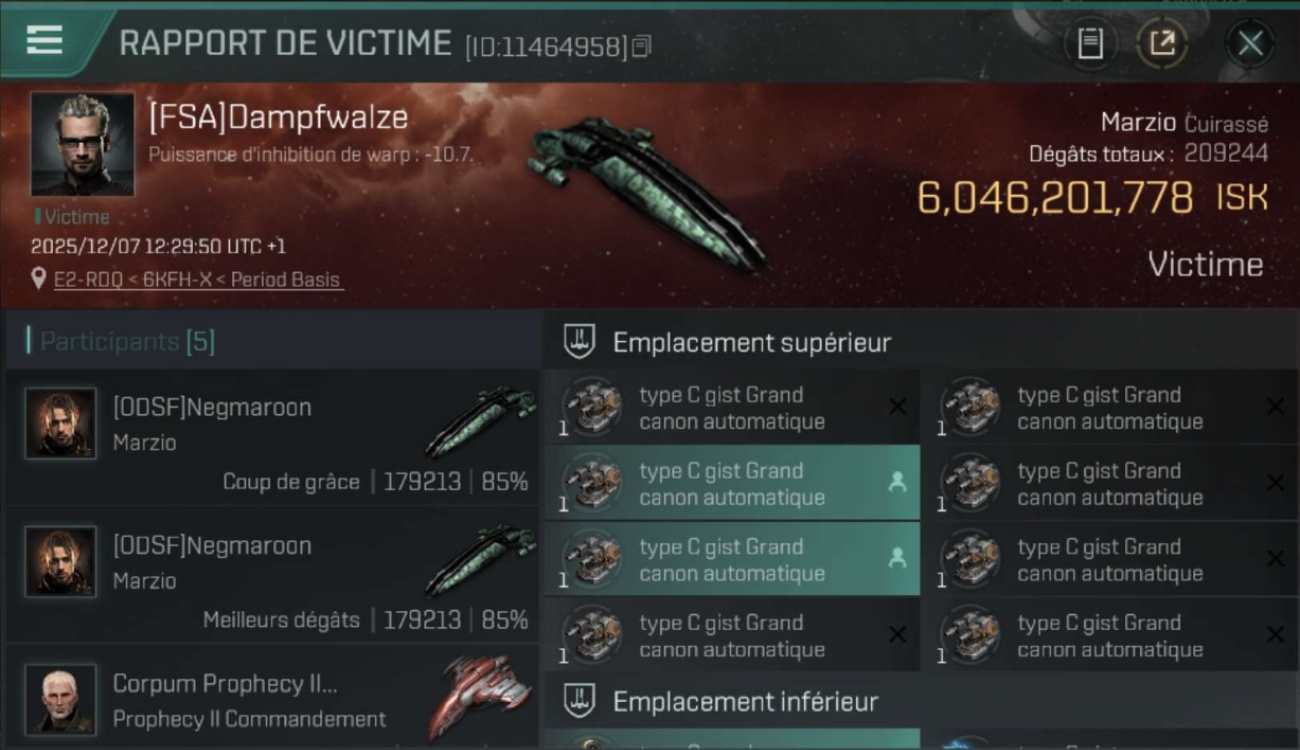Click first Negmaroon participant portrait
1300x750 pixels.
tap(61, 424)
